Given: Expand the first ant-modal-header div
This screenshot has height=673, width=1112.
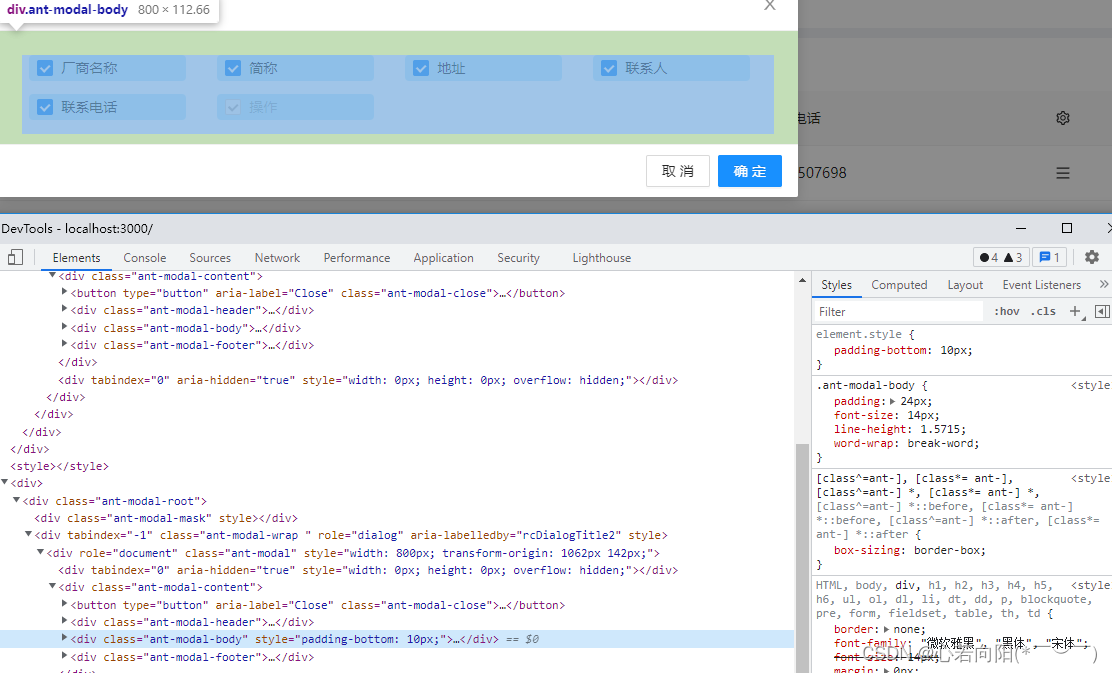Looking at the screenshot, I should [x=64, y=309].
